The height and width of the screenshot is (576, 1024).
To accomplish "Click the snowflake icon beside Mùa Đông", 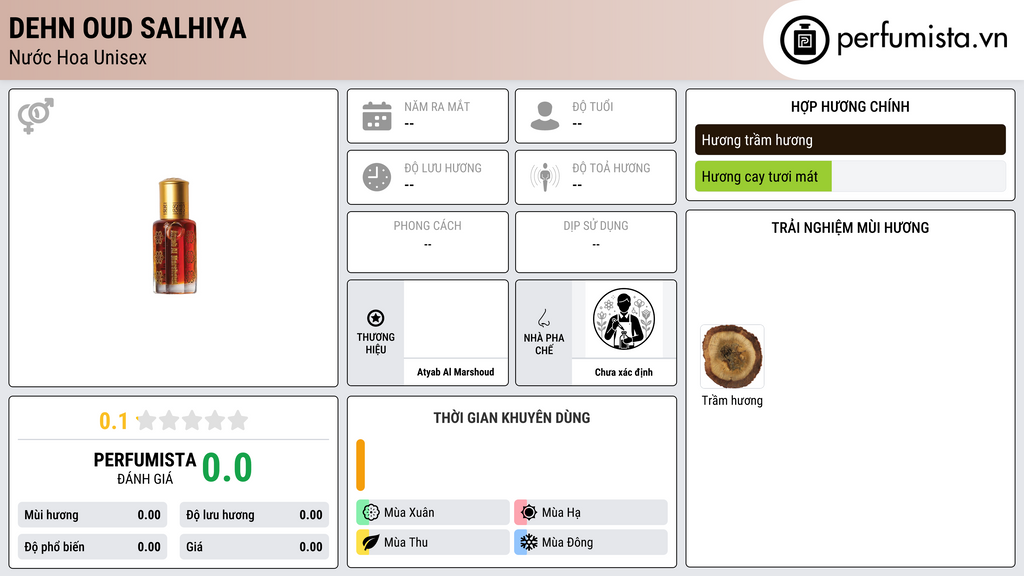I will click(528, 542).
